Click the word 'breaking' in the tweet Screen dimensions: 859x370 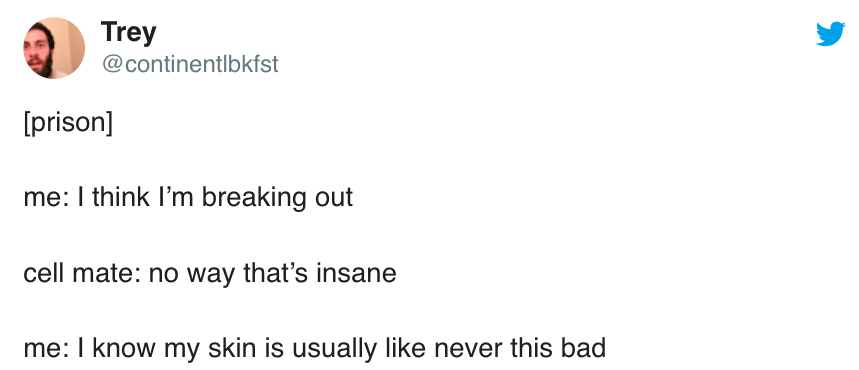[254, 197]
